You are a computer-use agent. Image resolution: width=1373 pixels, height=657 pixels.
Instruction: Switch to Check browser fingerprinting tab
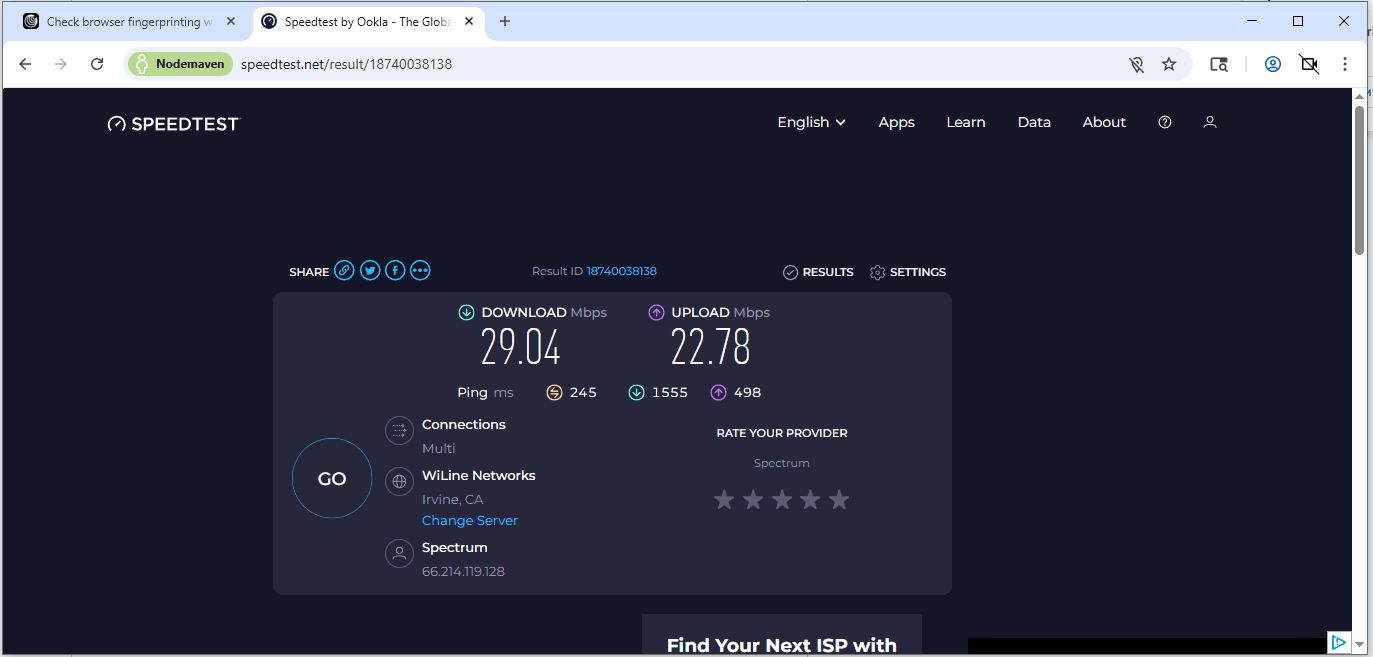[128, 21]
